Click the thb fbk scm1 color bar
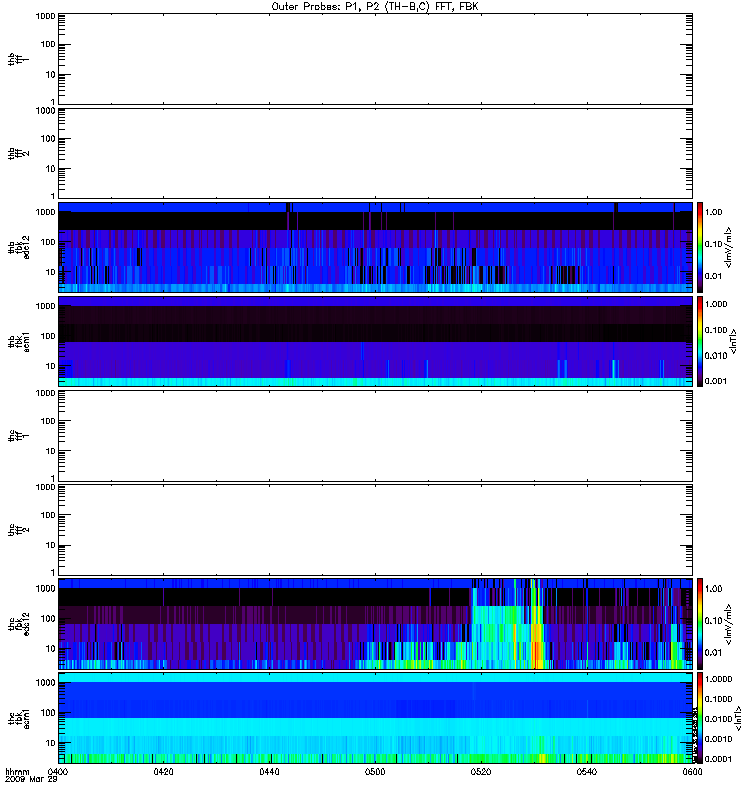The height and width of the screenshot is (800, 750). 700,341
